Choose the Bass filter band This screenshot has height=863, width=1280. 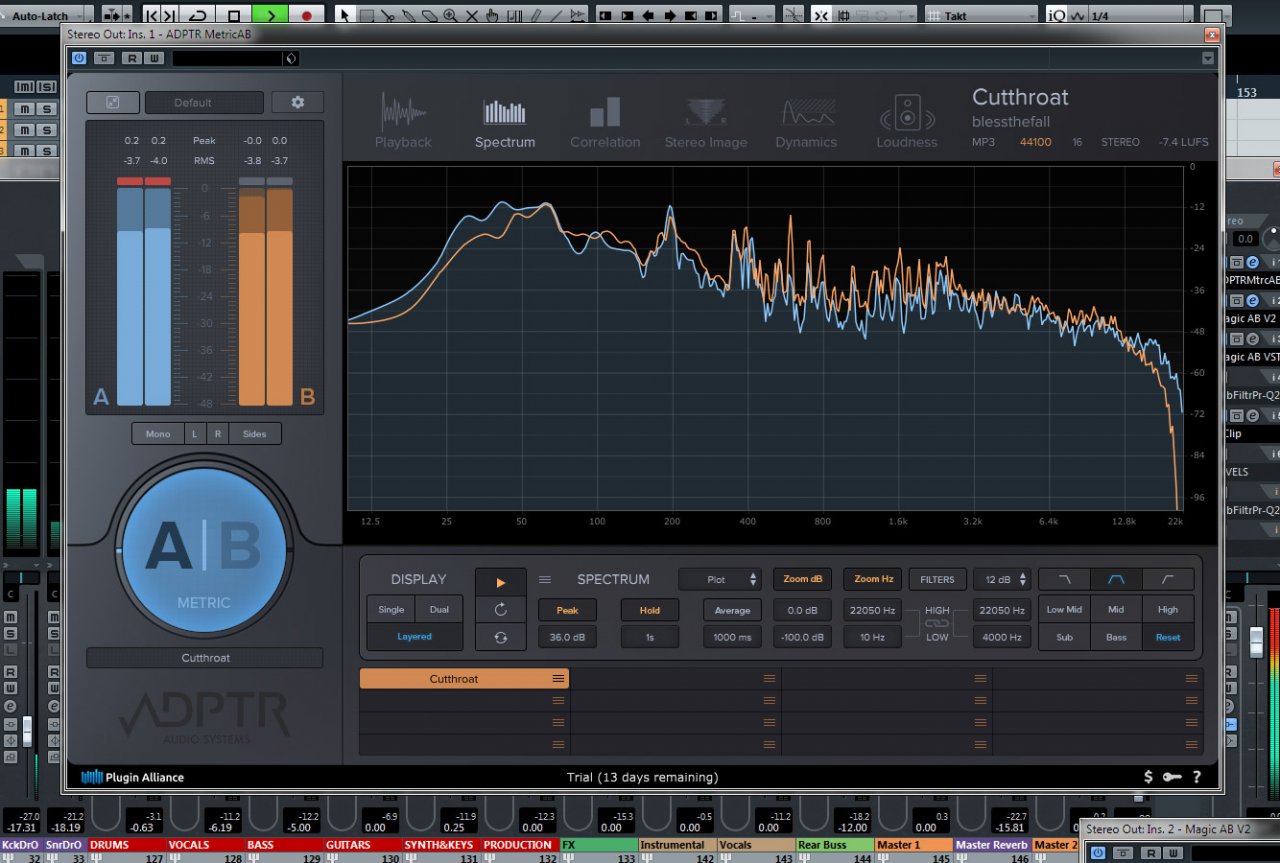coord(1116,637)
